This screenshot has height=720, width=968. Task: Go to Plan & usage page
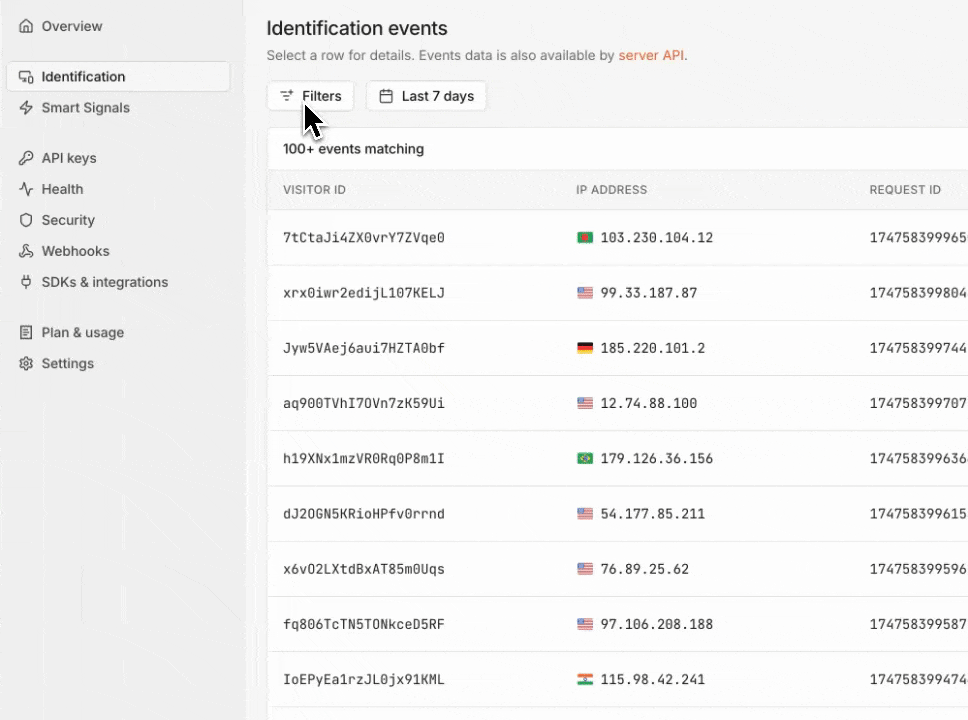coord(82,333)
